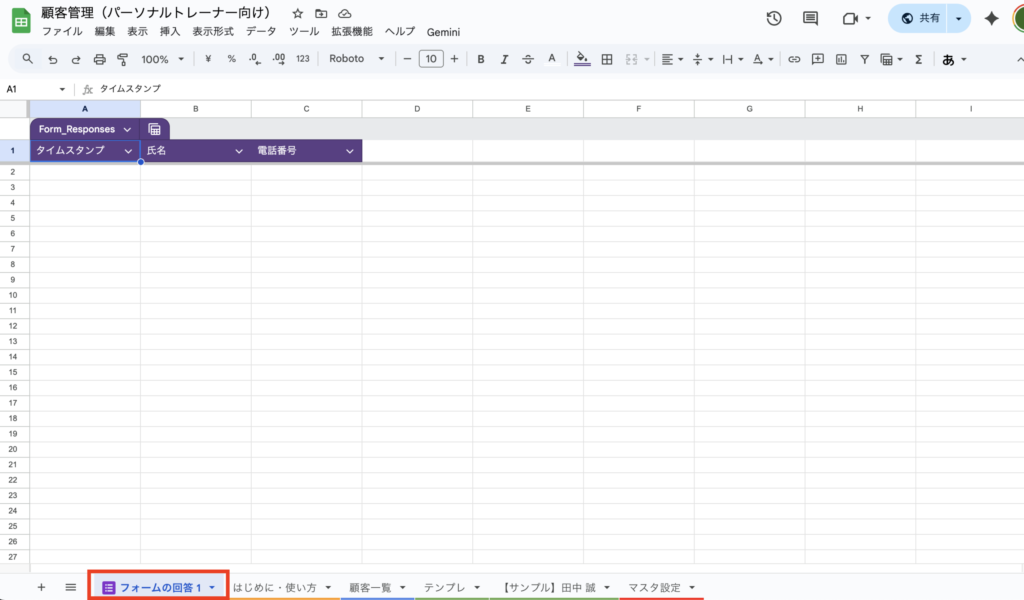
Task: Open the comments panel icon
Action: coord(810,18)
